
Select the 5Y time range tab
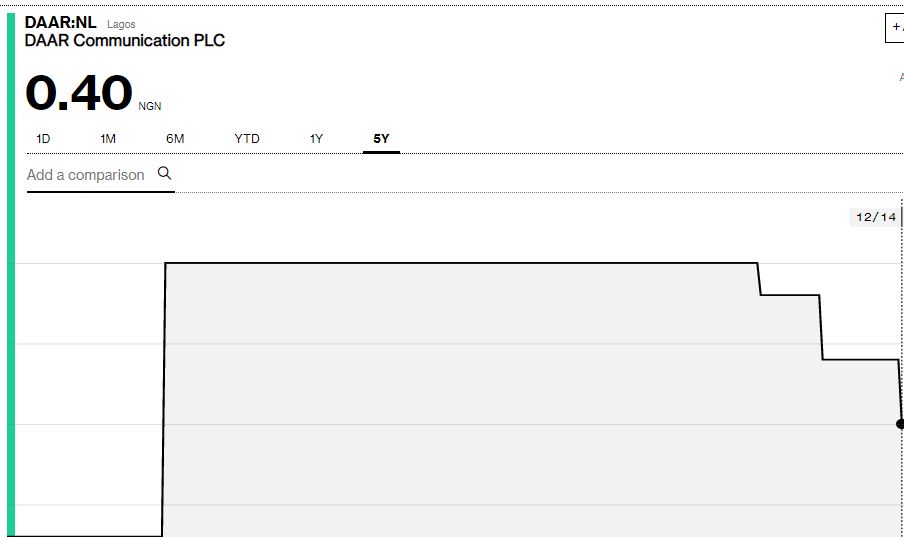click(x=381, y=139)
